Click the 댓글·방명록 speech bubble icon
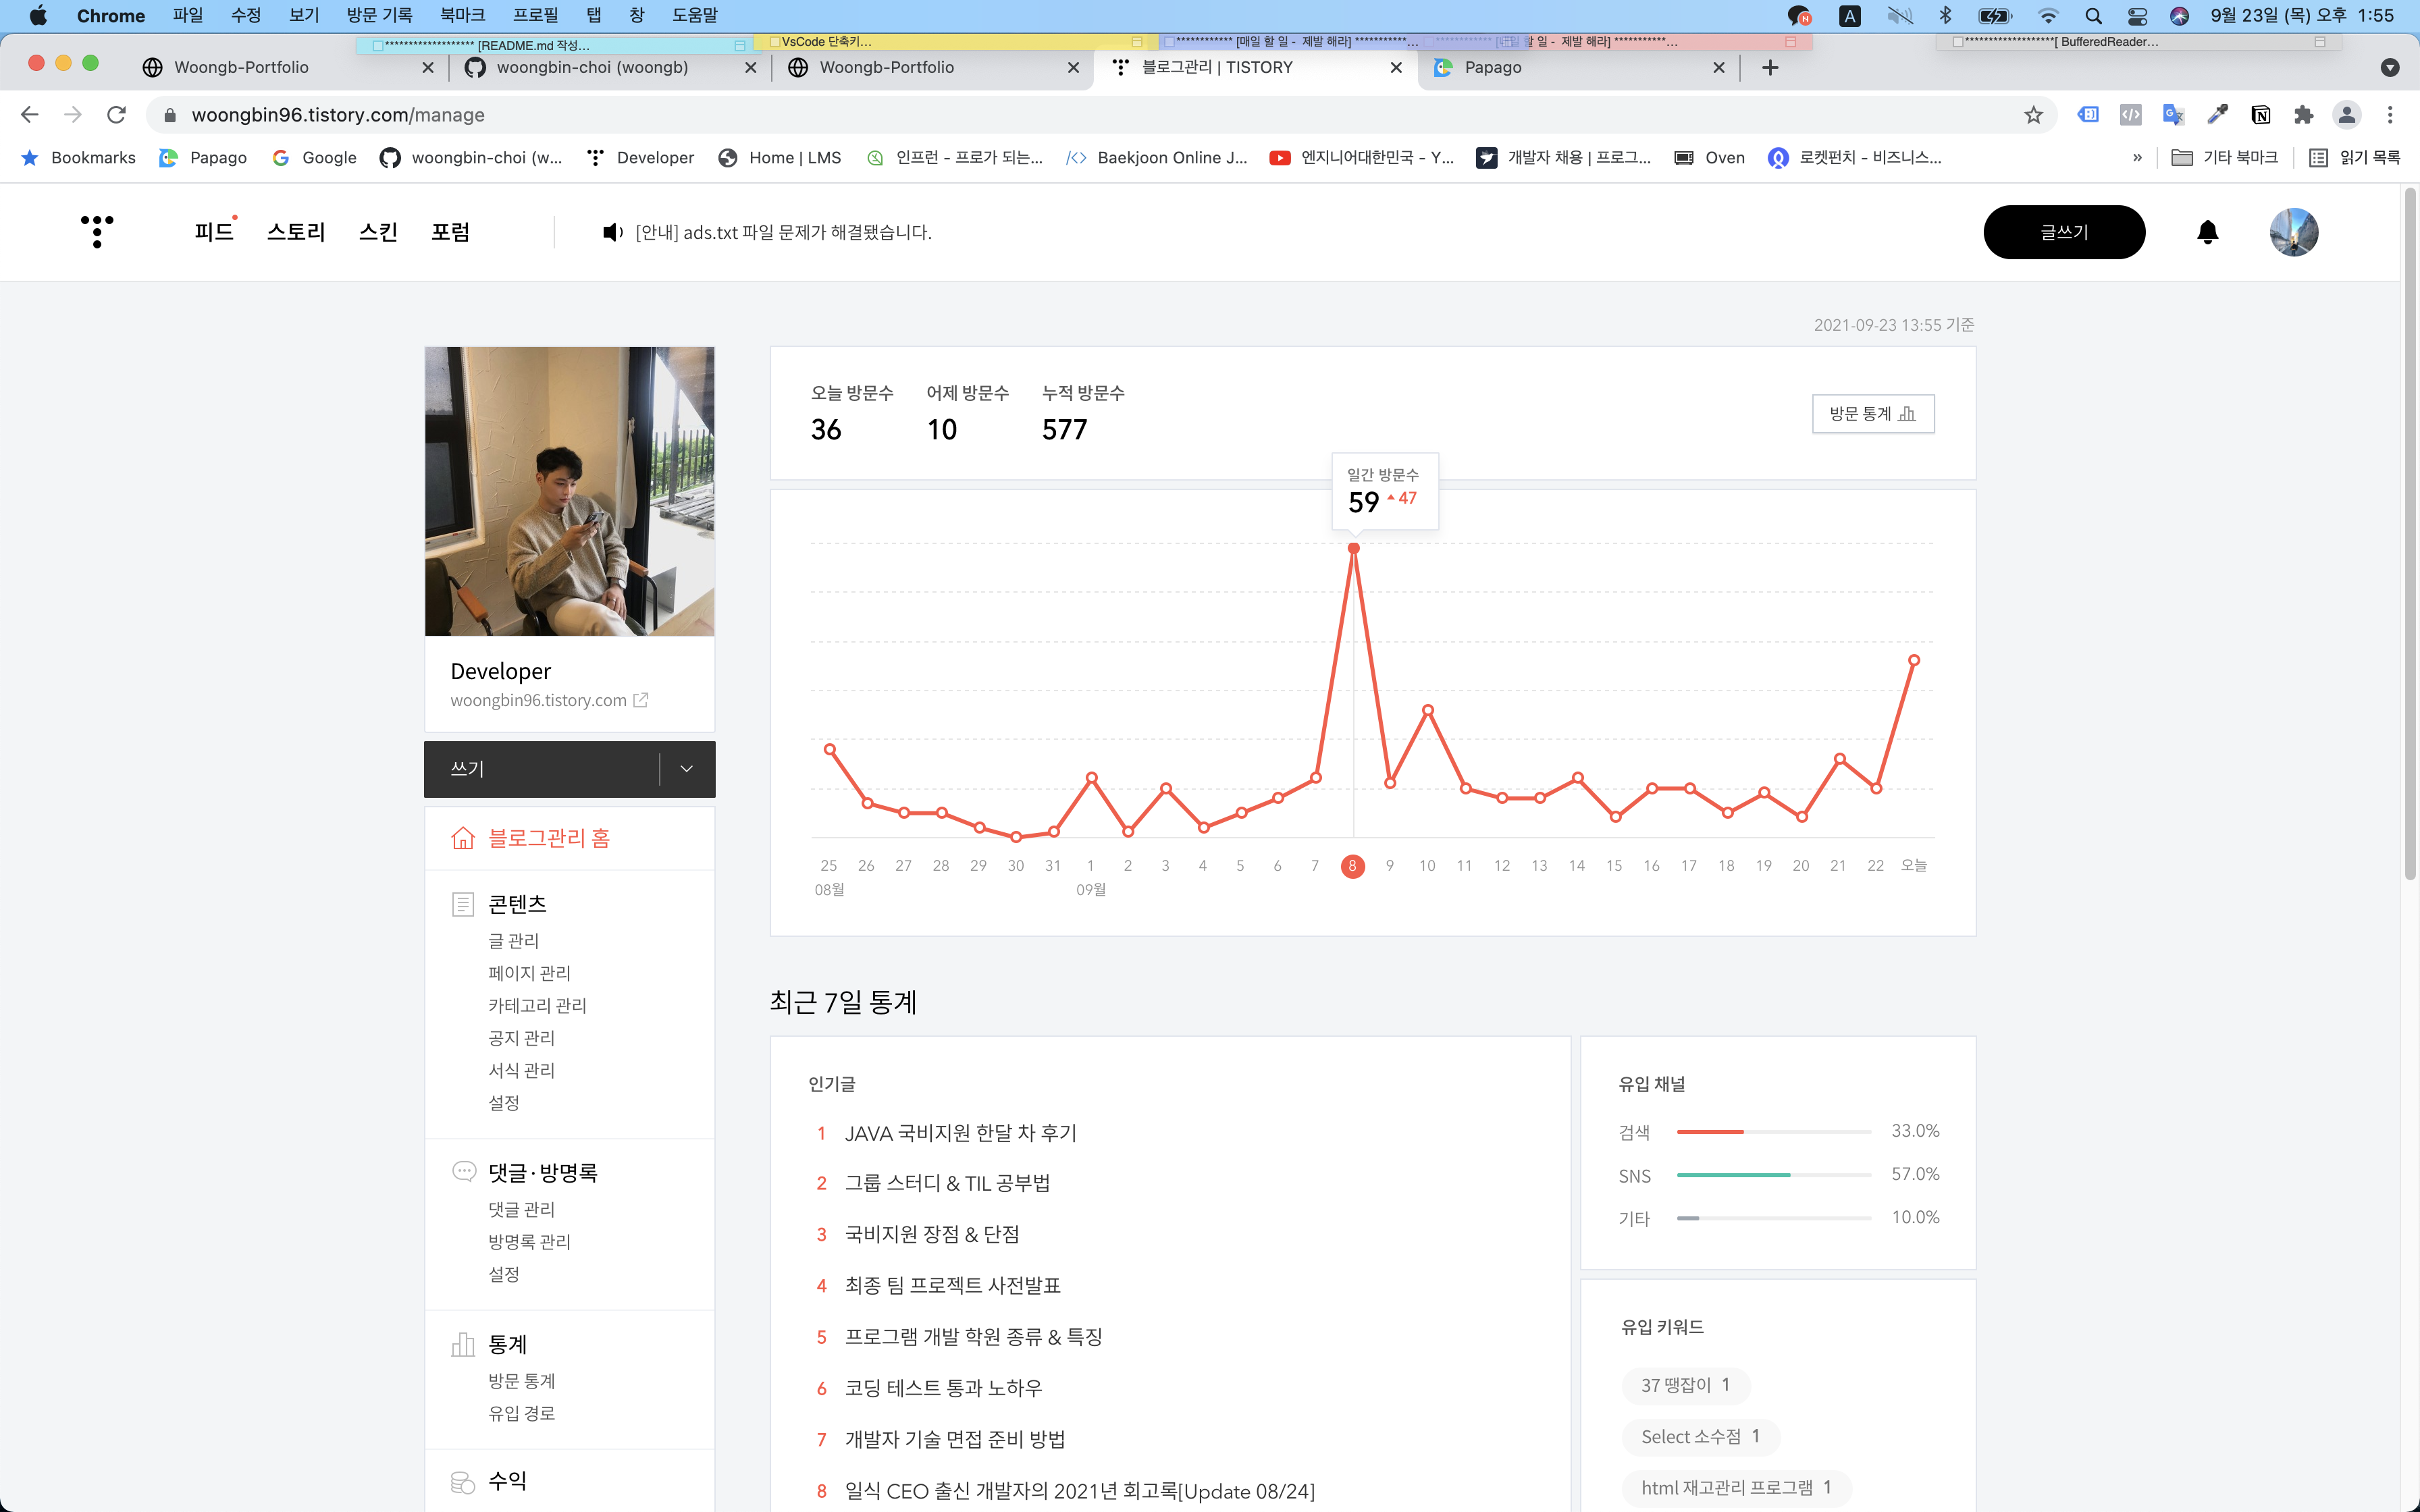 pyautogui.click(x=463, y=1171)
